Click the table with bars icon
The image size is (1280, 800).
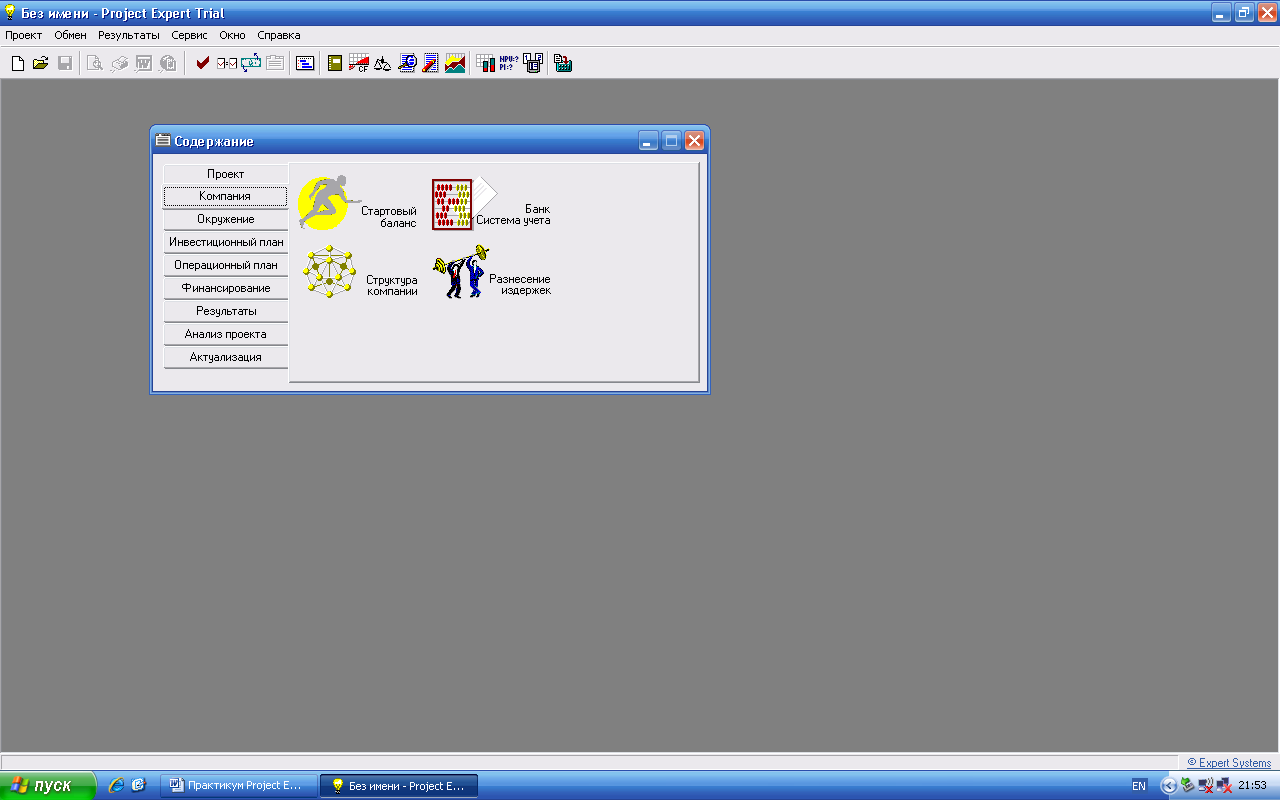click(x=486, y=63)
